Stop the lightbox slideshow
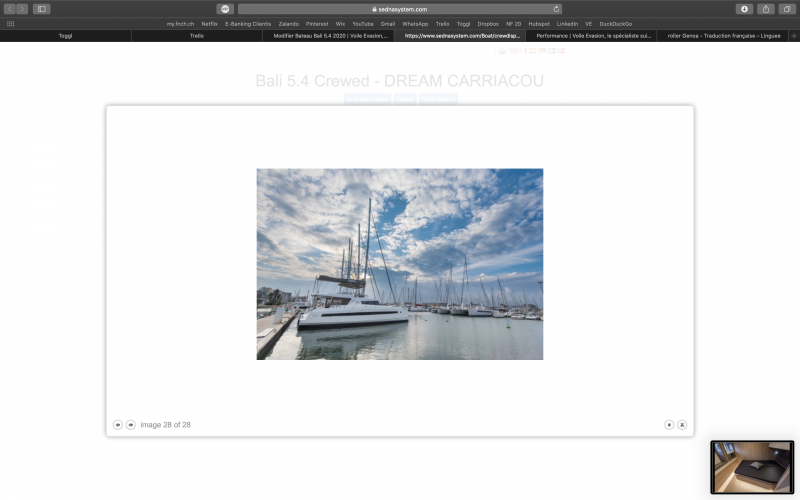 [669, 424]
